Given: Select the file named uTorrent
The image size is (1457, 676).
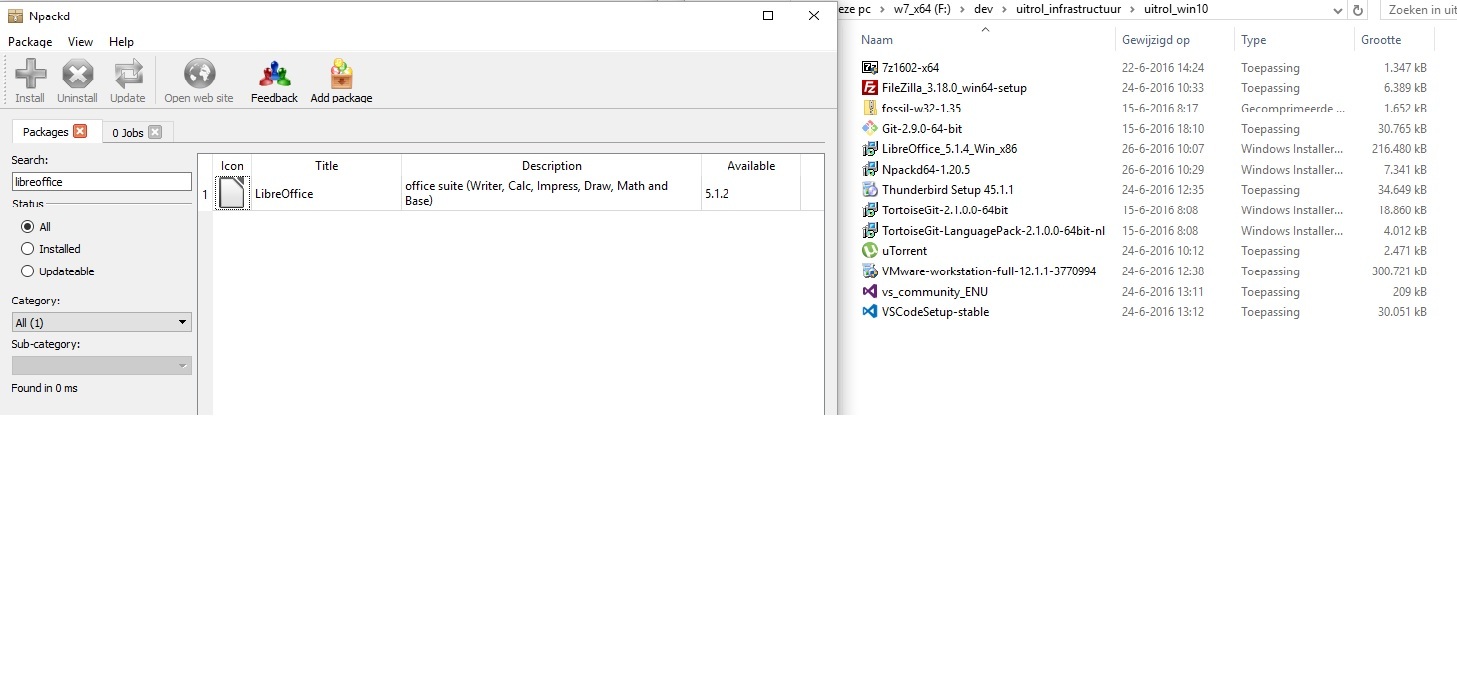Looking at the screenshot, I should pos(904,251).
